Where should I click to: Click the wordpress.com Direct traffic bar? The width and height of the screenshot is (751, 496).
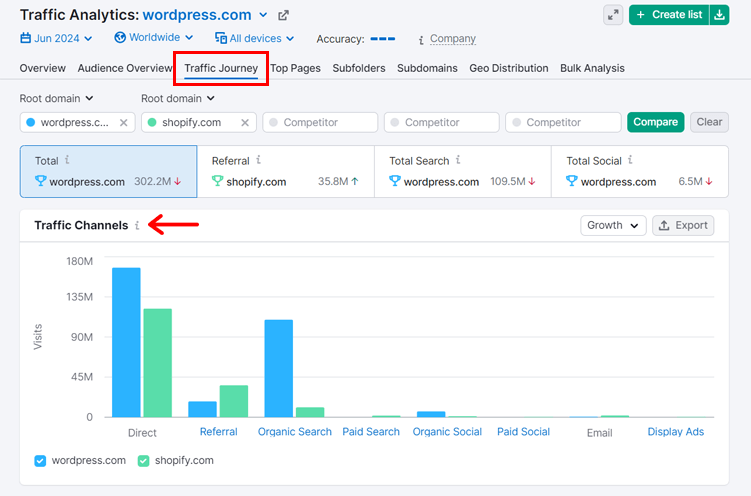(x=126, y=342)
